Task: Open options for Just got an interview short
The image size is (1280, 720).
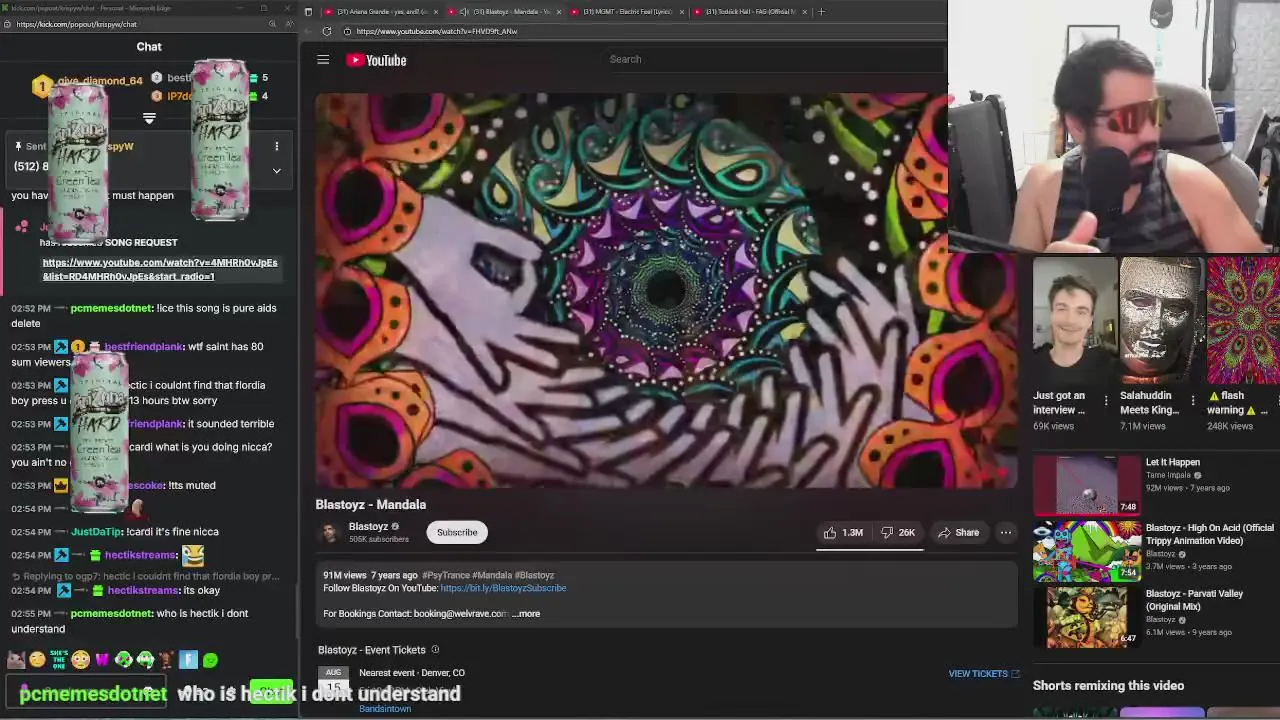Action: click(x=1106, y=401)
